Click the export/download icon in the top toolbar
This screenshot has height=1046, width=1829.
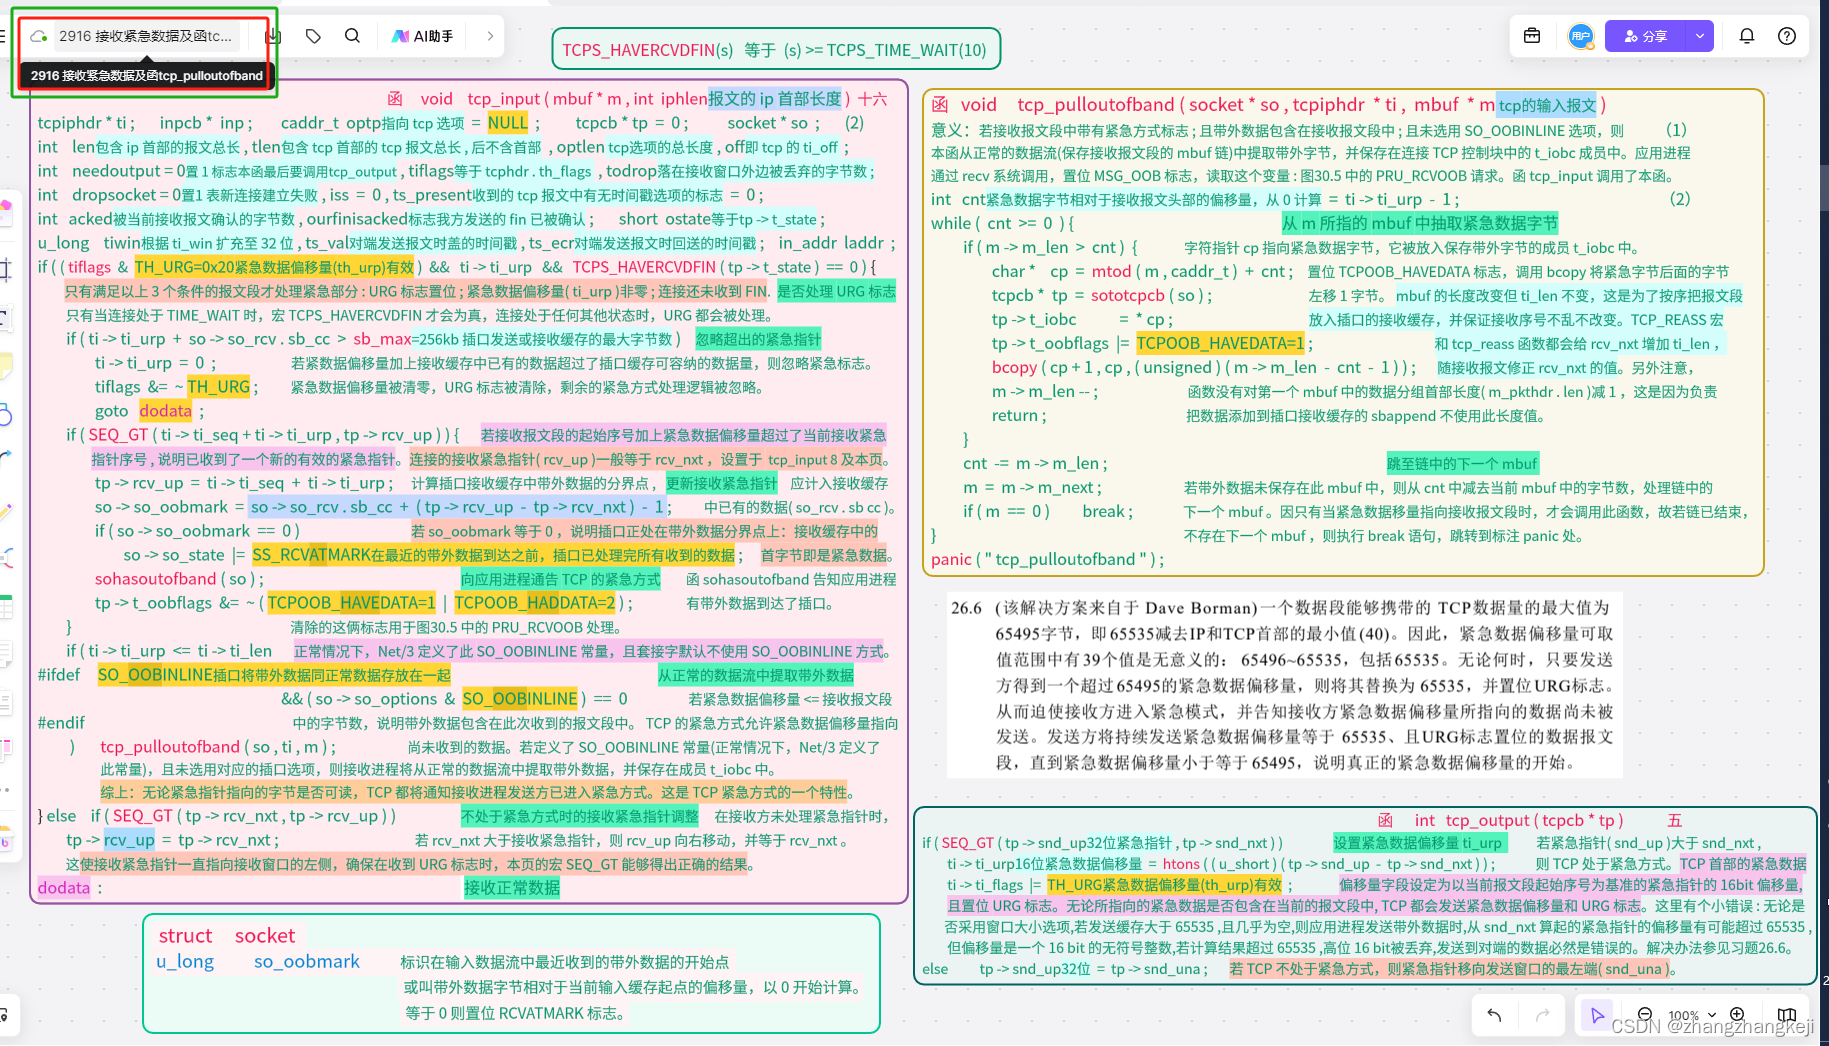(x=273, y=36)
